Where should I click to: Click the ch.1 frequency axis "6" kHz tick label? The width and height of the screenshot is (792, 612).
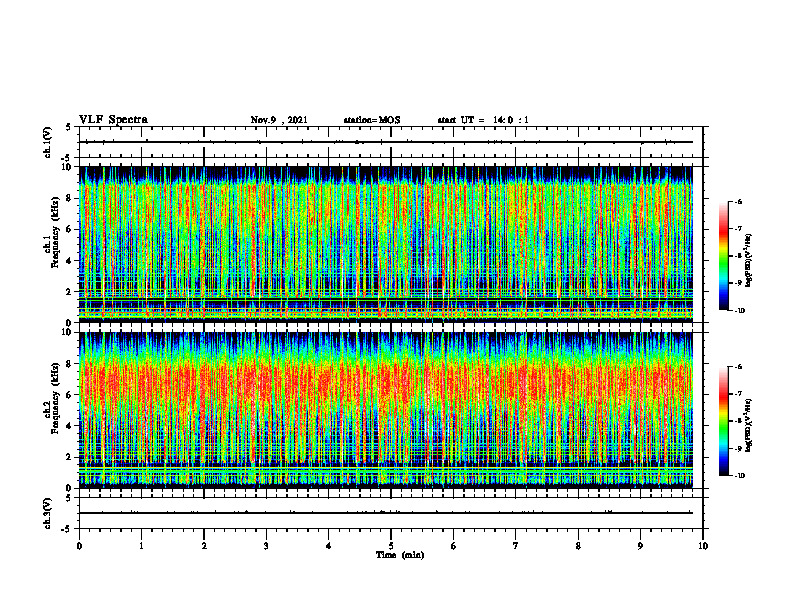tap(70, 229)
